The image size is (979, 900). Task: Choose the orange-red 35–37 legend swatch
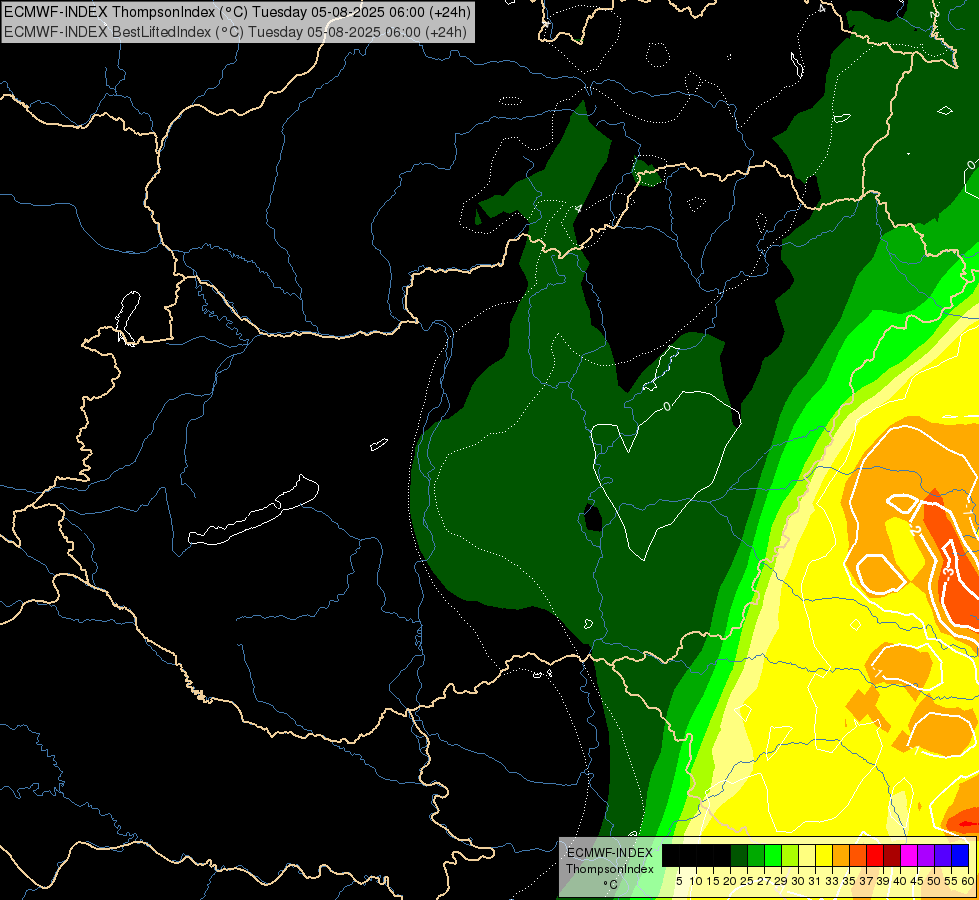858,856
